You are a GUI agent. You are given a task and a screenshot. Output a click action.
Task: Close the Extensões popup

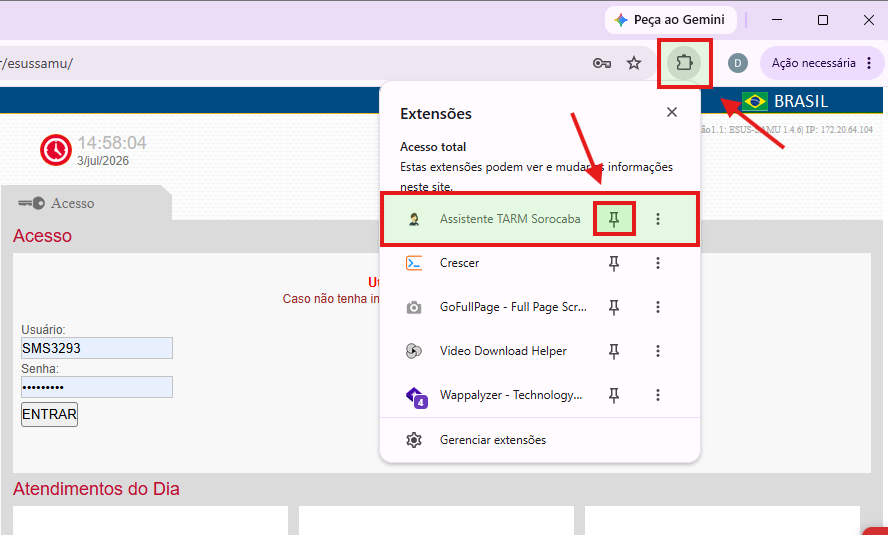pyautogui.click(x=672, y=112)
